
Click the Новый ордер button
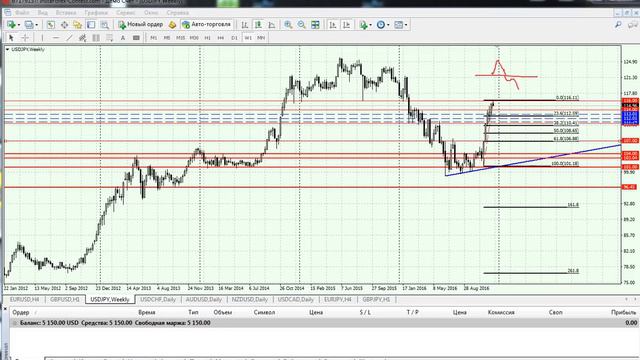point(140,24)
